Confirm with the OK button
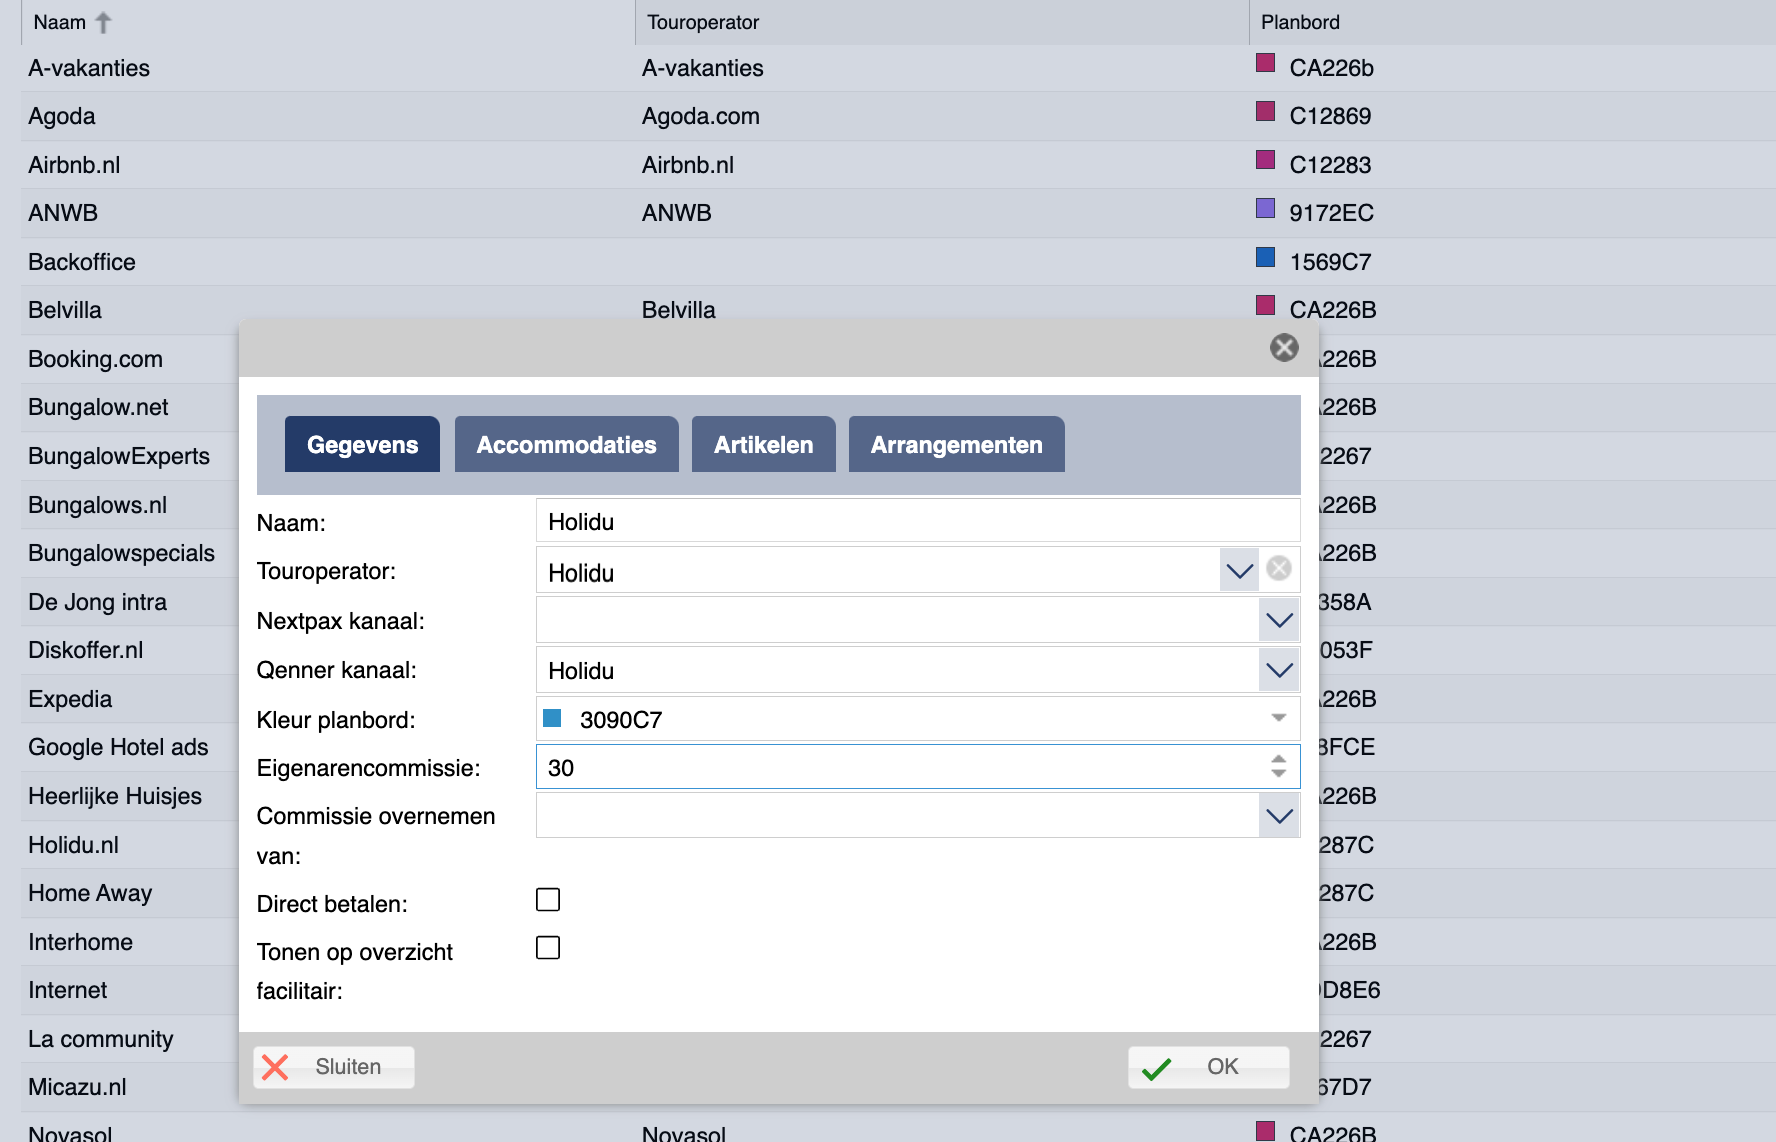The width and height of the screenshot is (1776, 1142). pyautogui.click(x=1208, y=1067)
